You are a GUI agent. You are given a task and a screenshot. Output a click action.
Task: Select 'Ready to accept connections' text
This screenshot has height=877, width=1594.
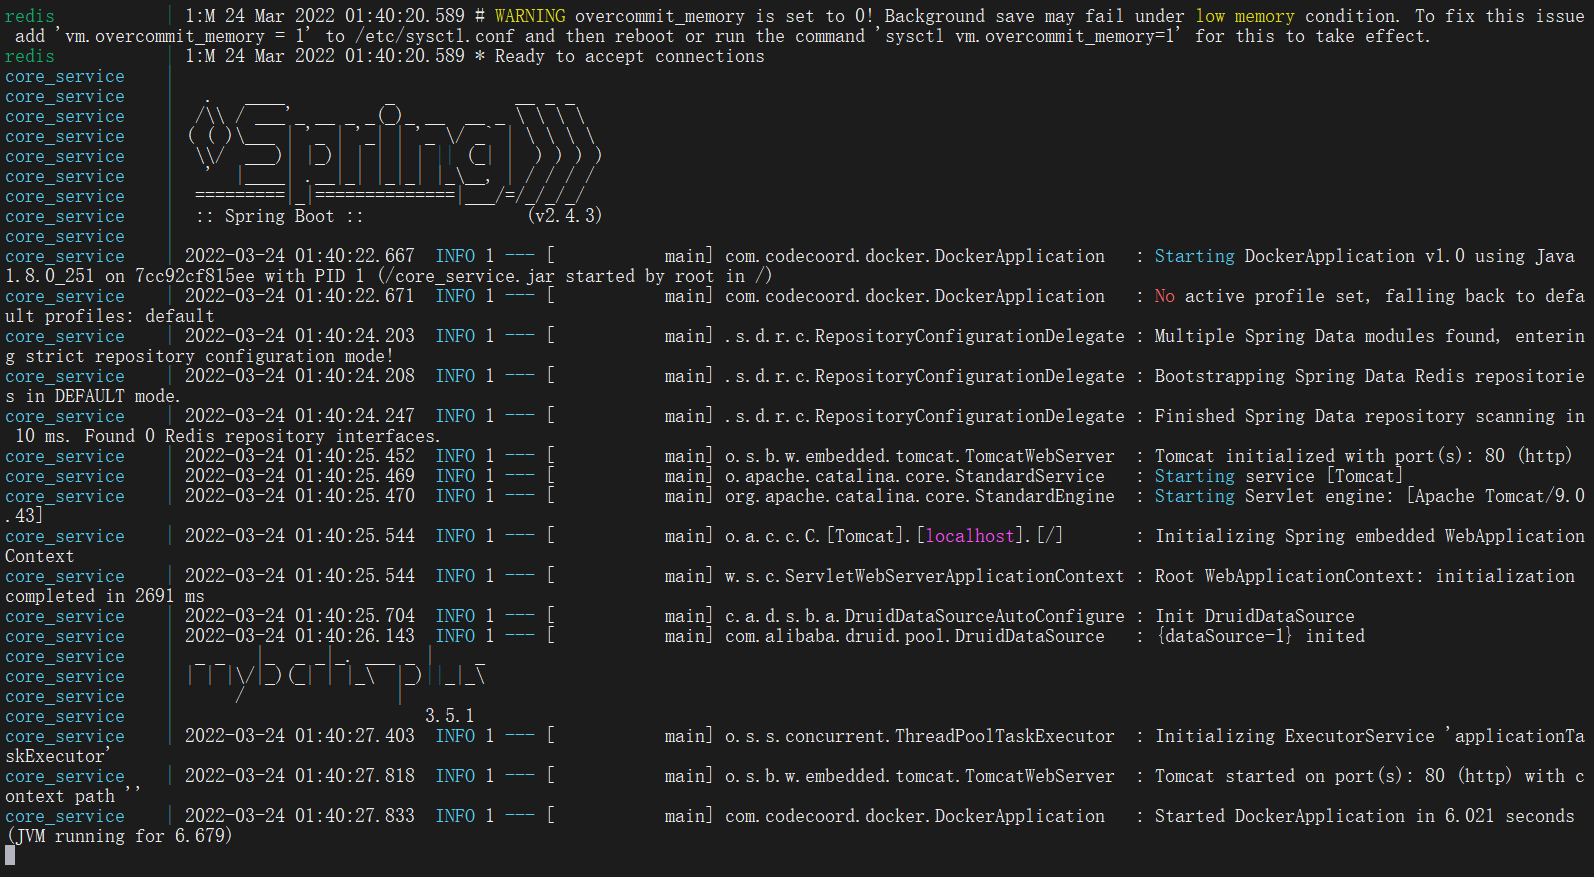(629, 56)
